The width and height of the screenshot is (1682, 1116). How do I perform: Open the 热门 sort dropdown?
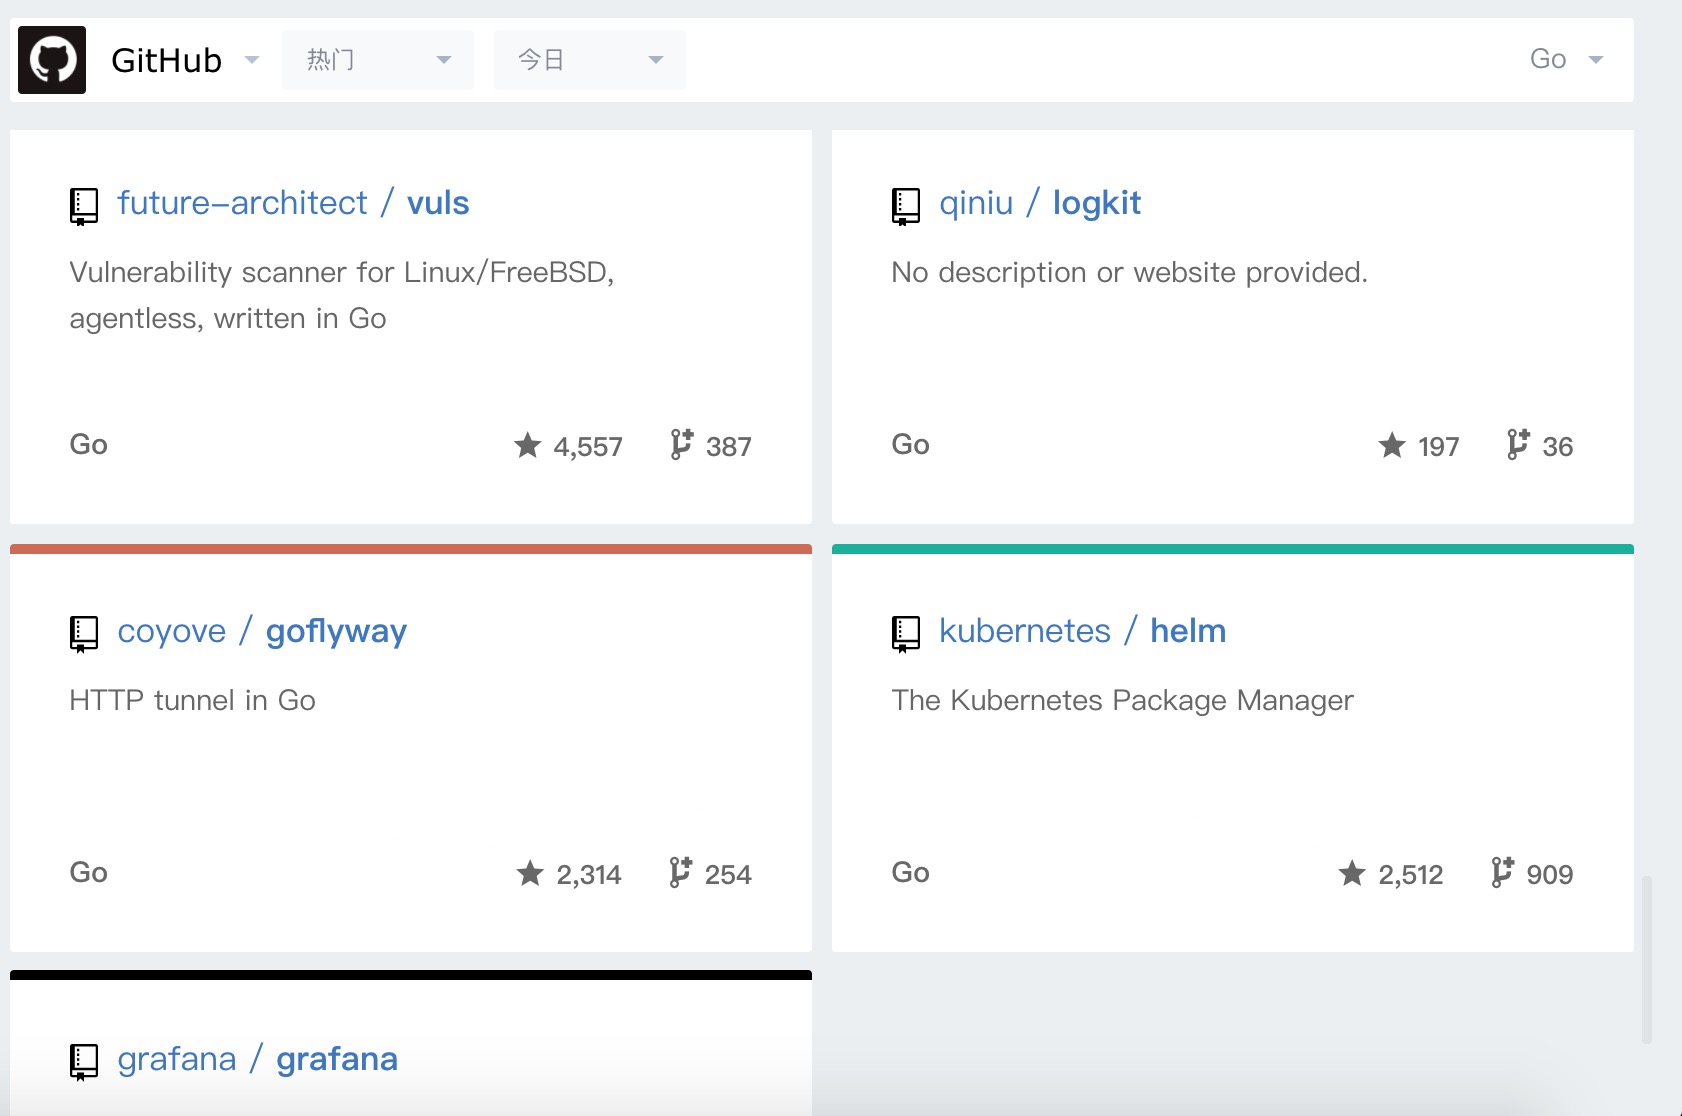(378, 60)
